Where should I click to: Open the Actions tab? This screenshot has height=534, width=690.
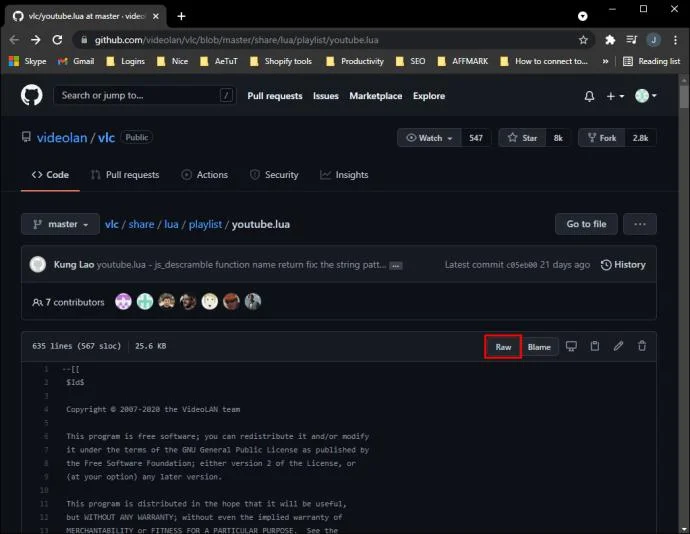(x=205, y=175)
